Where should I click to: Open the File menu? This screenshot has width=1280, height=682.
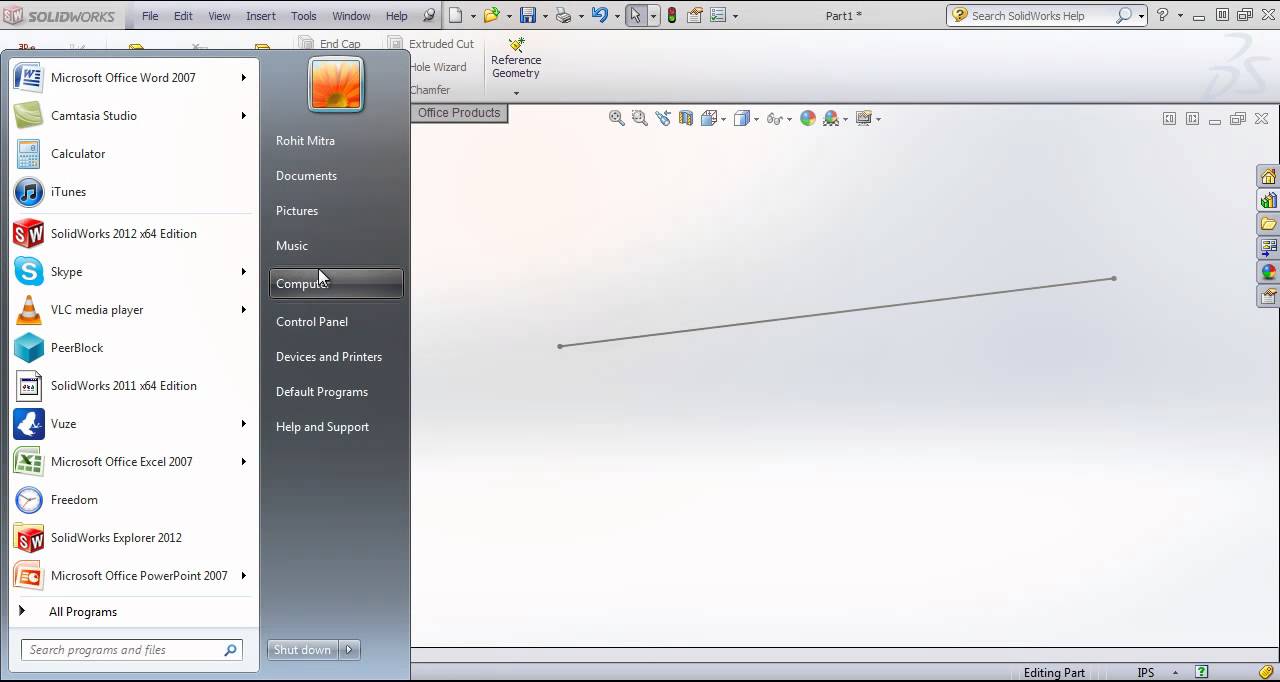pyautogui.click(x=150, y=16)
